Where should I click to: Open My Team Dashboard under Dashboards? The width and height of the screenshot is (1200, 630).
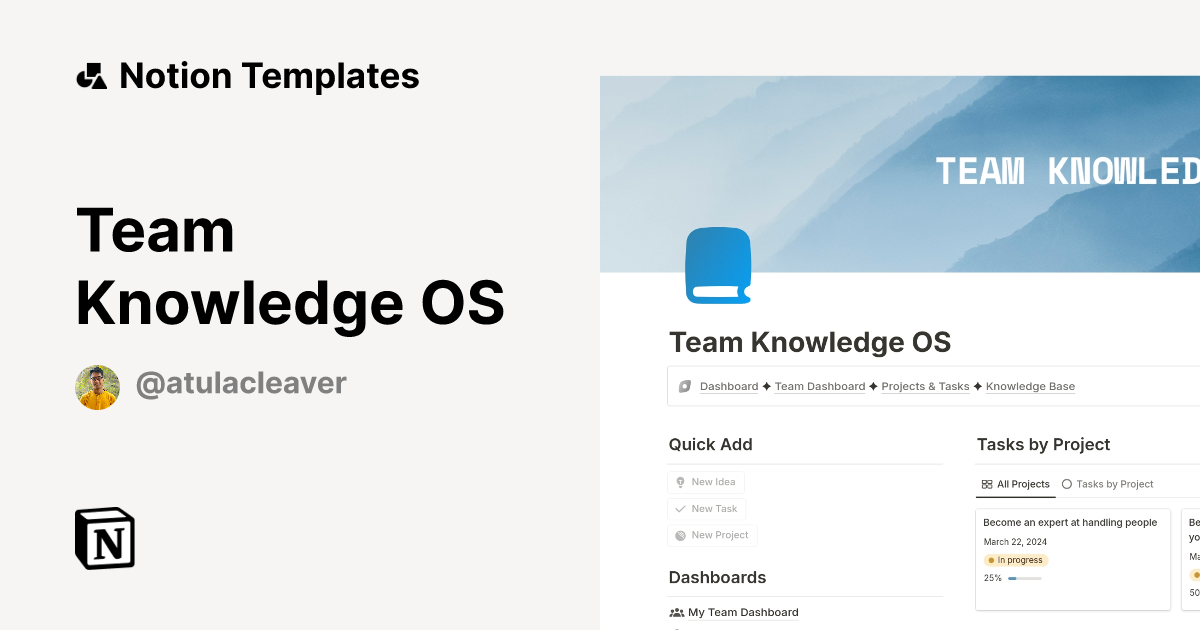(x=742, y=612)
